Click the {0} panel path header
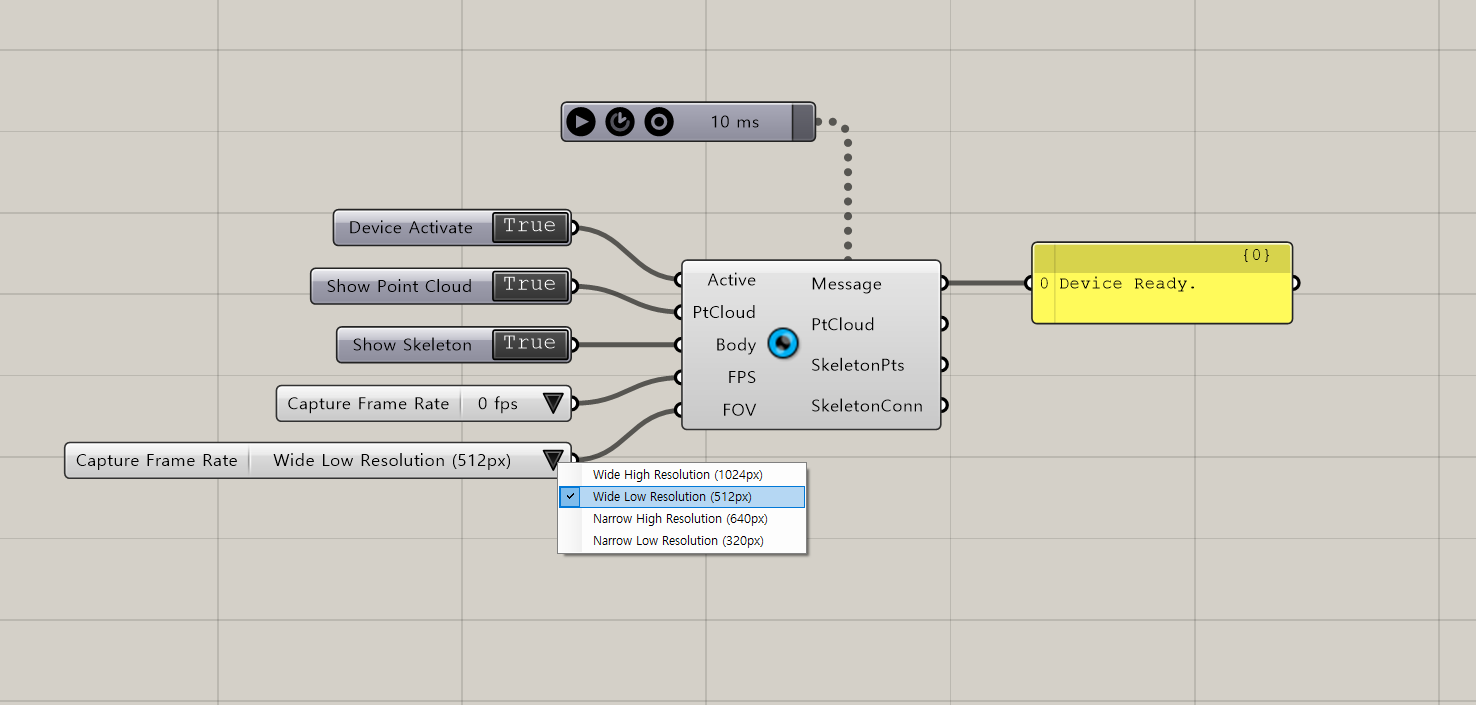 1256,256
